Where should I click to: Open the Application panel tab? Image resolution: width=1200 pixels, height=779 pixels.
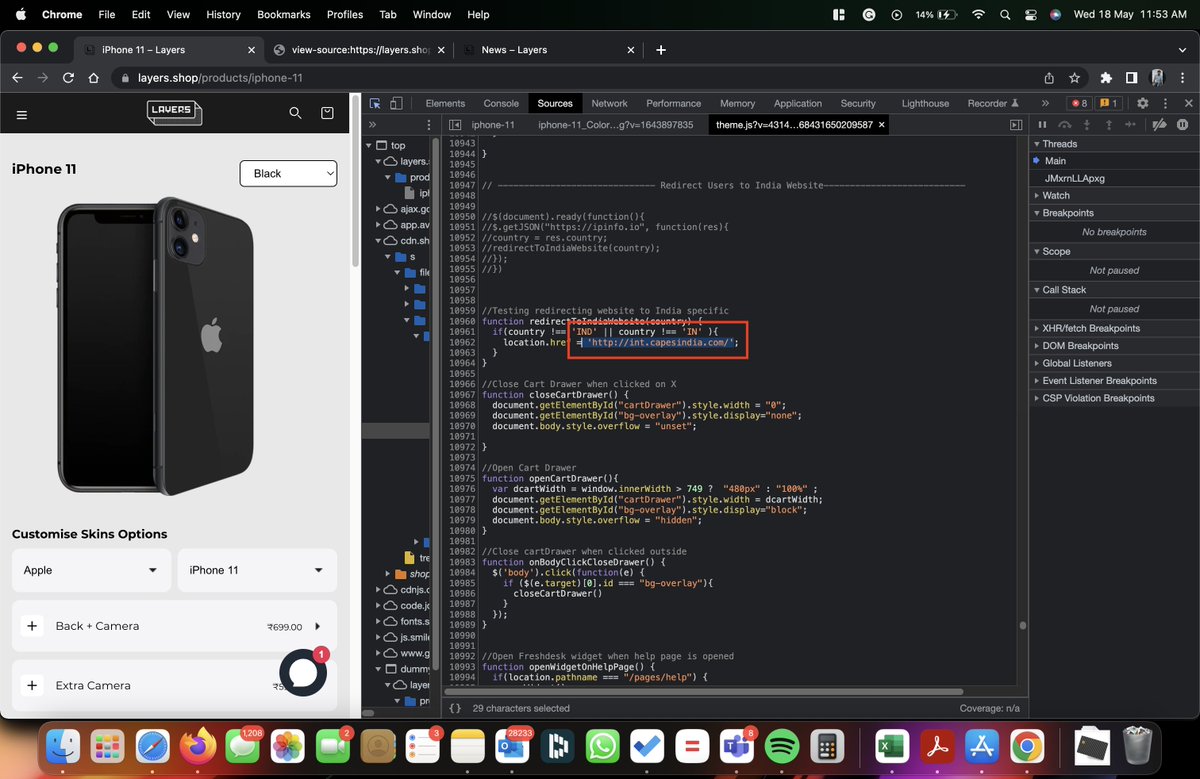[x=797, y=103]
